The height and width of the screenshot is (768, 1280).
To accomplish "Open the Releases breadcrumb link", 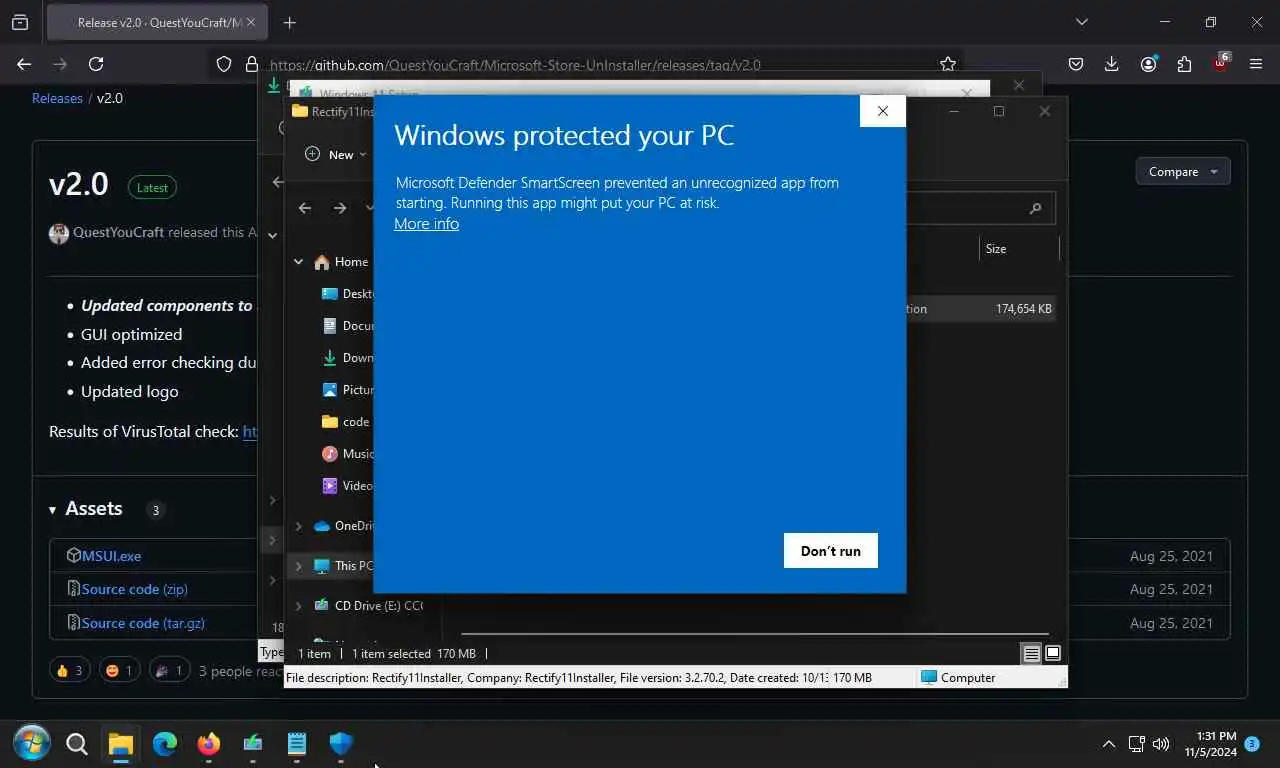I will coord(57,98).
